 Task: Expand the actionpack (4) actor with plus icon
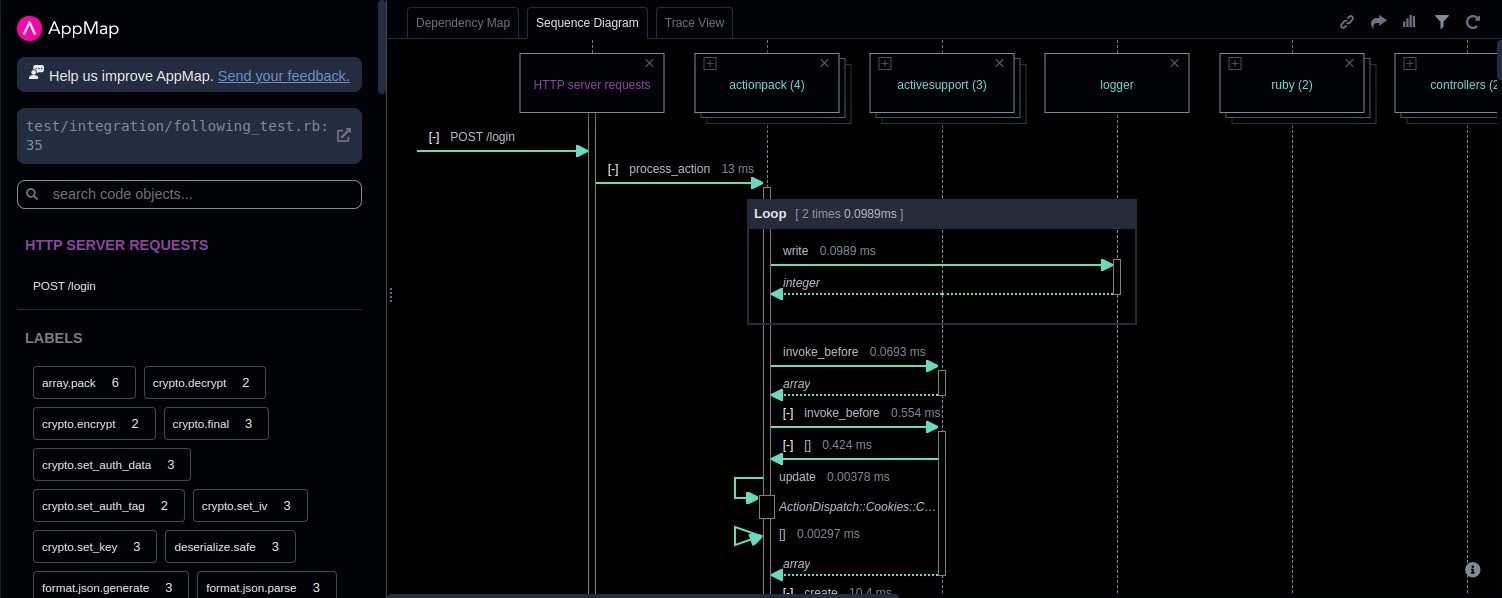tap(710, 63)
